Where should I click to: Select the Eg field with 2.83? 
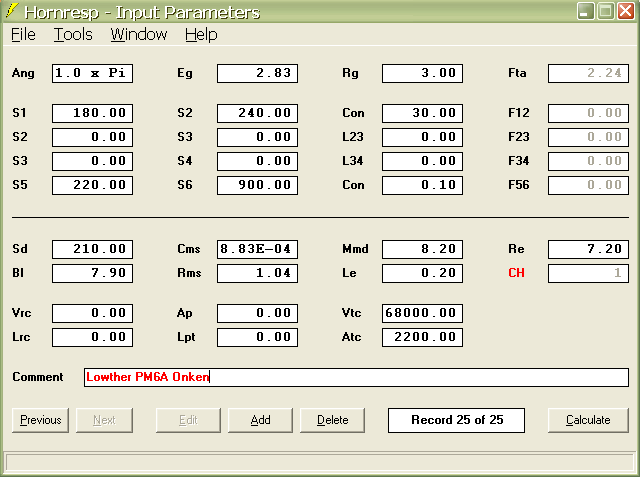click(x=258, y=73)
